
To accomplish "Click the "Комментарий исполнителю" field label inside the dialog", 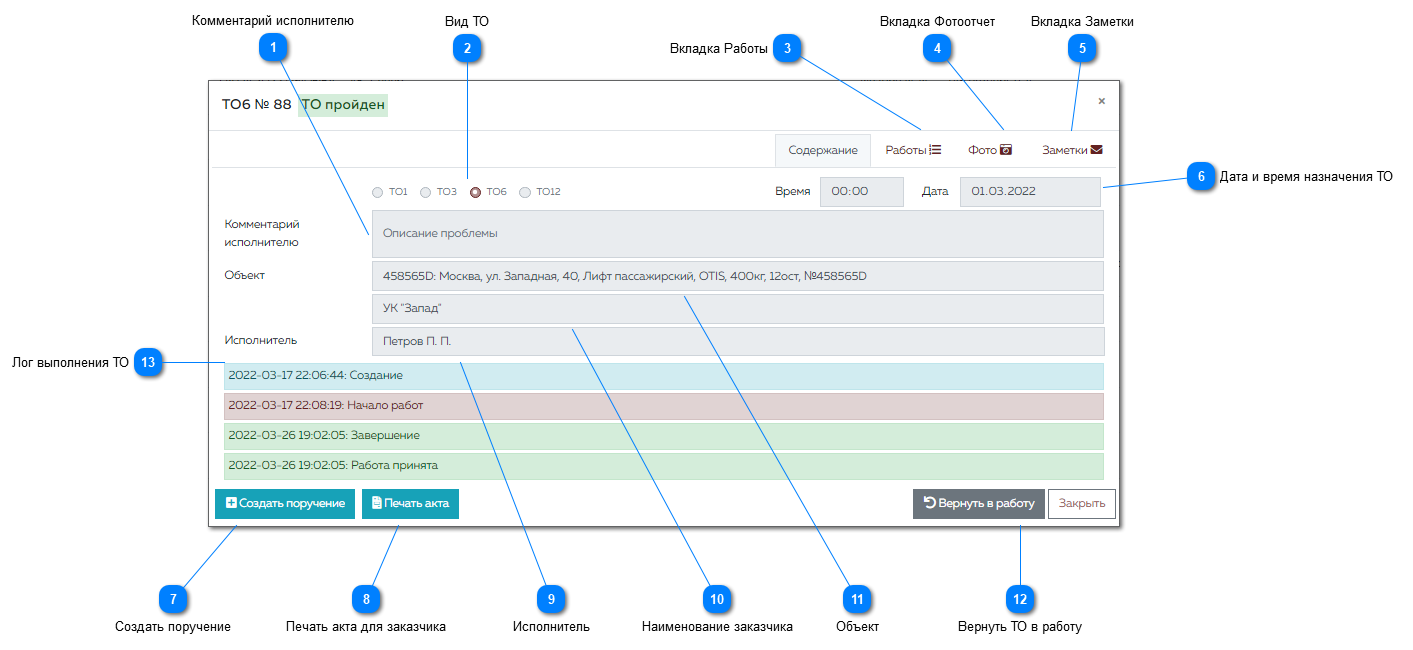I will pos(262,233).
